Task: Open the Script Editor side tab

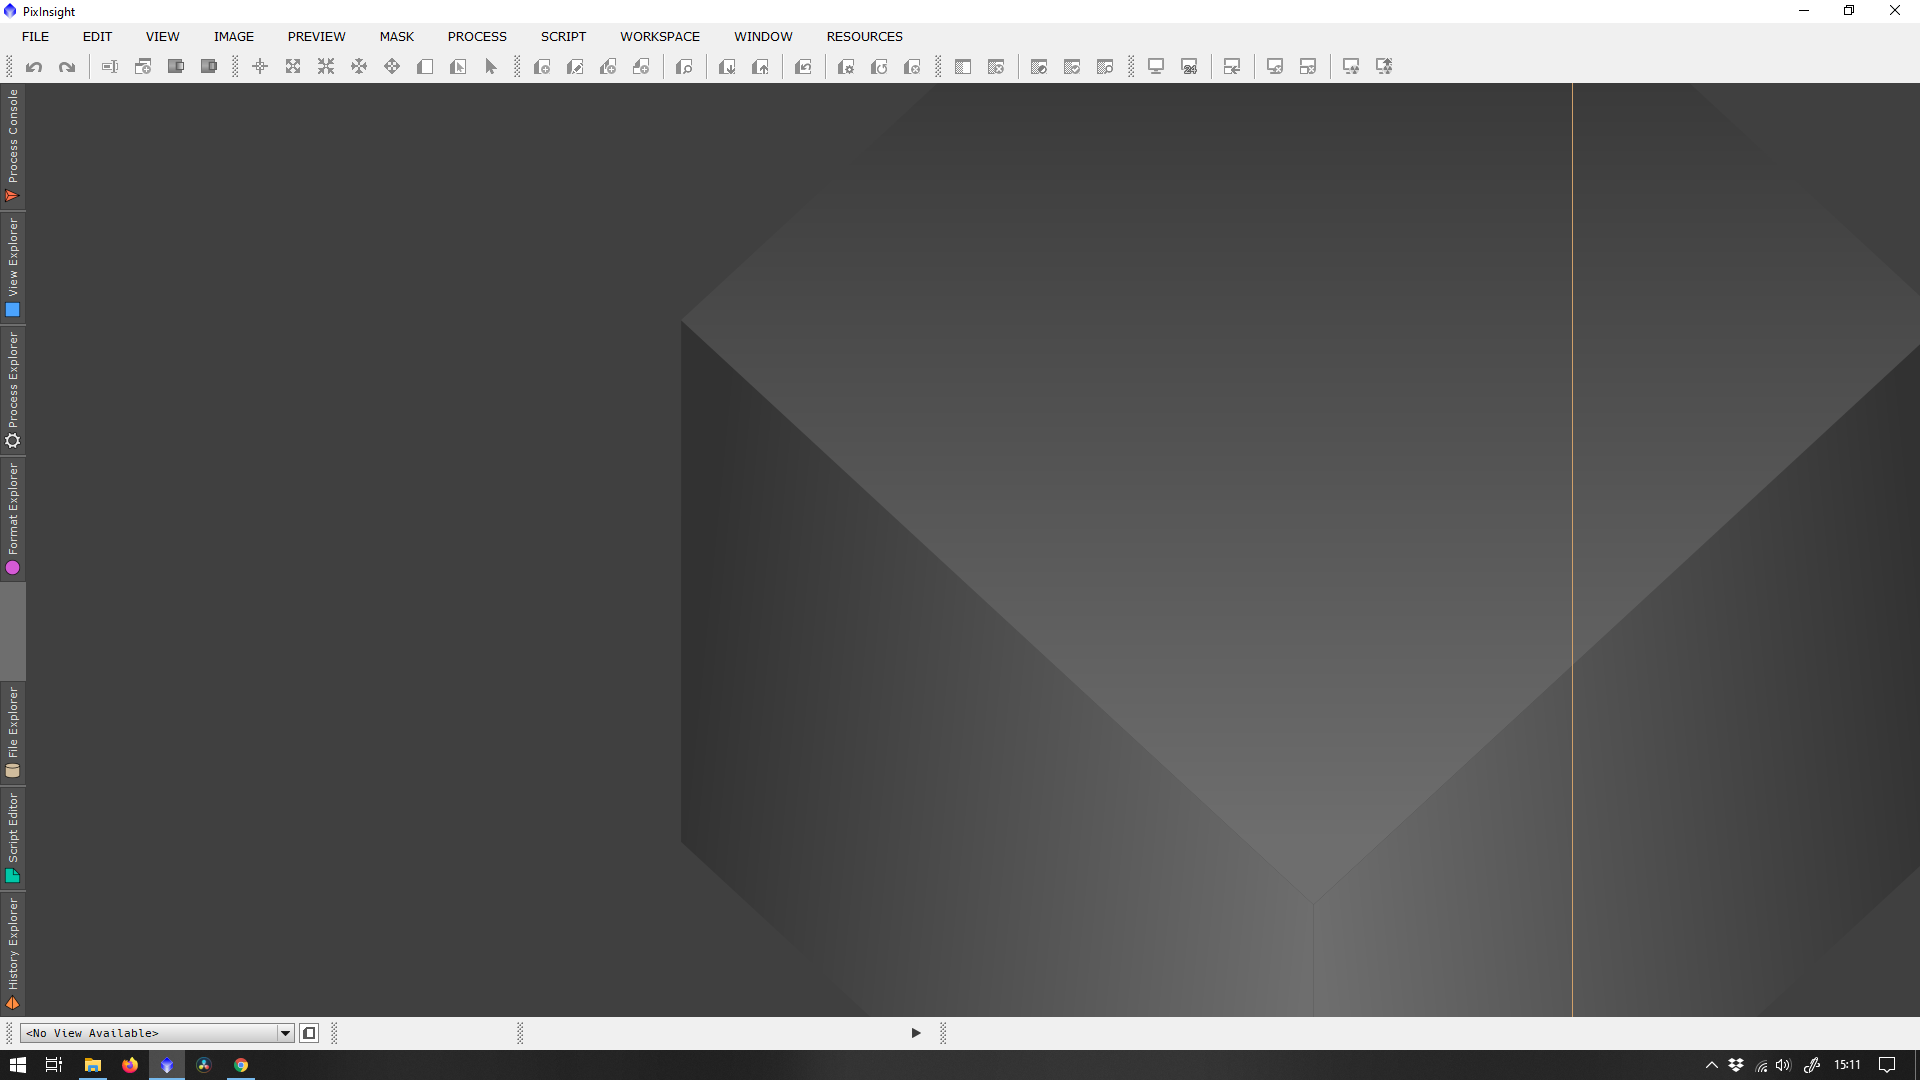Action: (x=13, y=838)
